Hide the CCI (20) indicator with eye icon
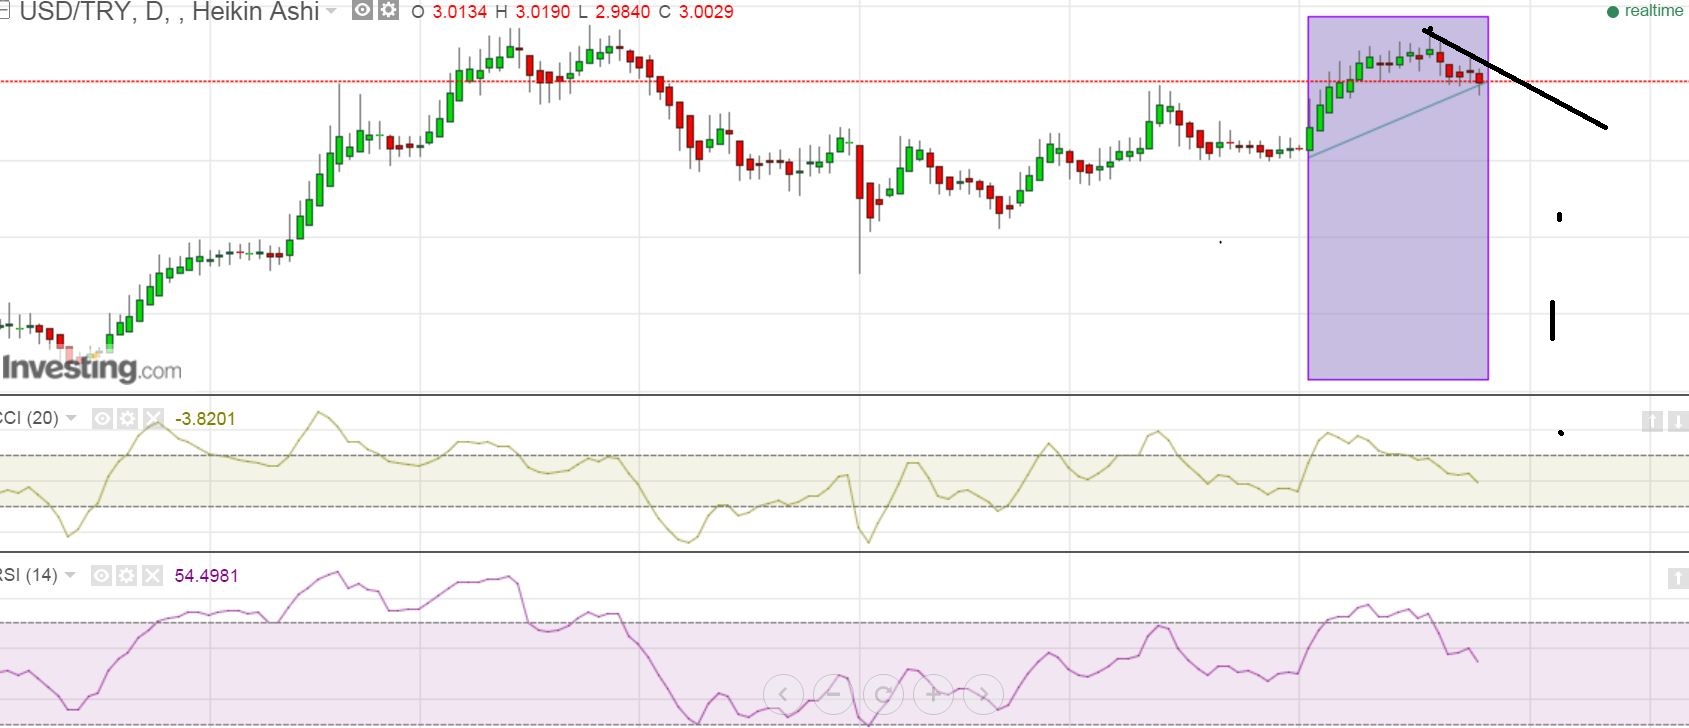Screen dimensions: 1689x728 pos(102,419)
